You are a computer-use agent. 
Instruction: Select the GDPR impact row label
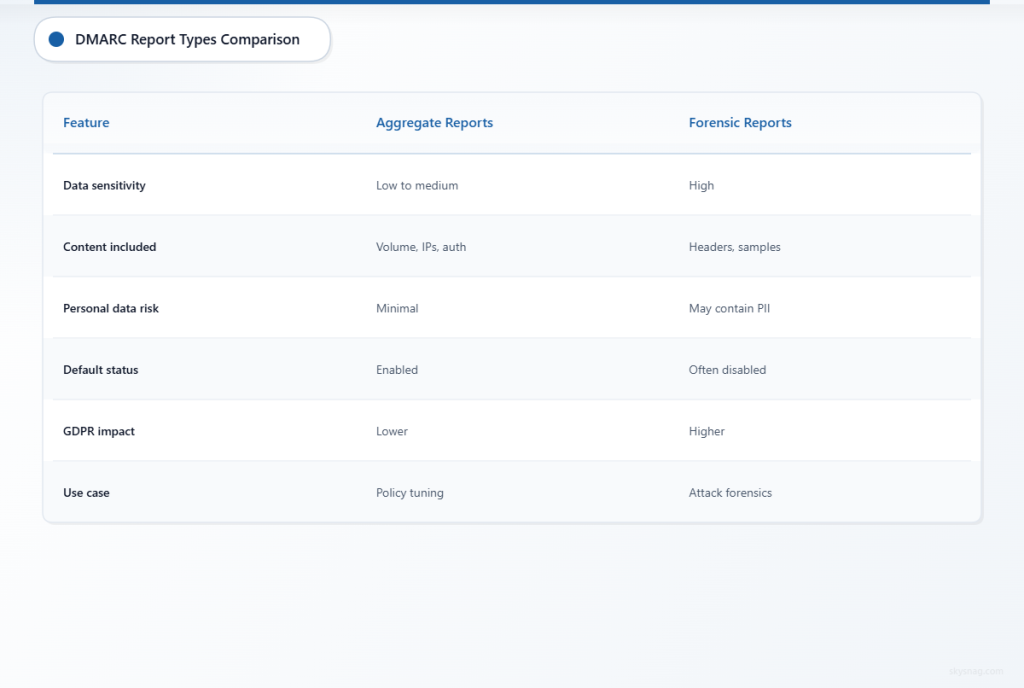click(99, 431)
